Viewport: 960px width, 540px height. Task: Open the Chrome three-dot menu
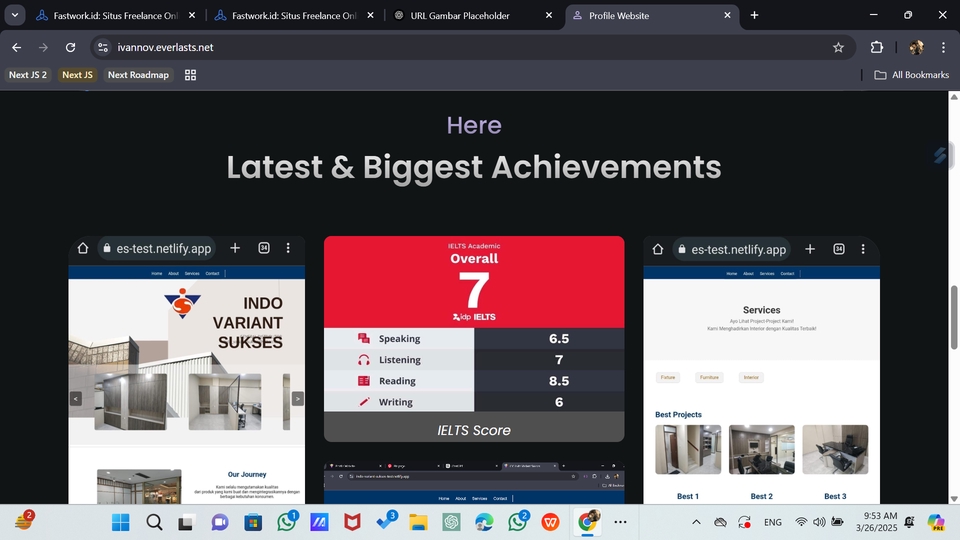point(943,47)
